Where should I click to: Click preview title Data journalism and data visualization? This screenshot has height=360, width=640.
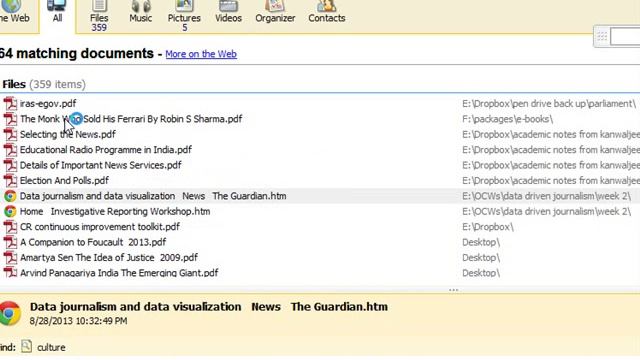(x=209, y=307)
